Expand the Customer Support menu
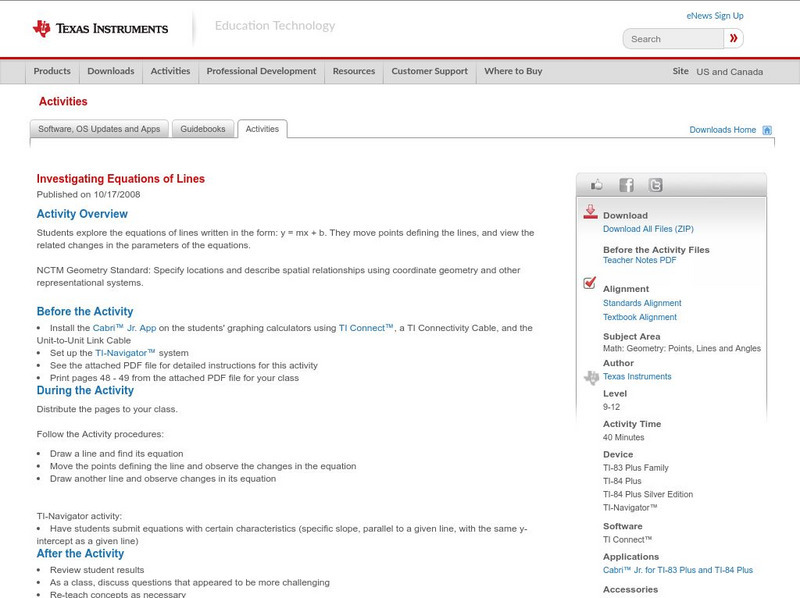The image size is (800, 598). [429, 72]
